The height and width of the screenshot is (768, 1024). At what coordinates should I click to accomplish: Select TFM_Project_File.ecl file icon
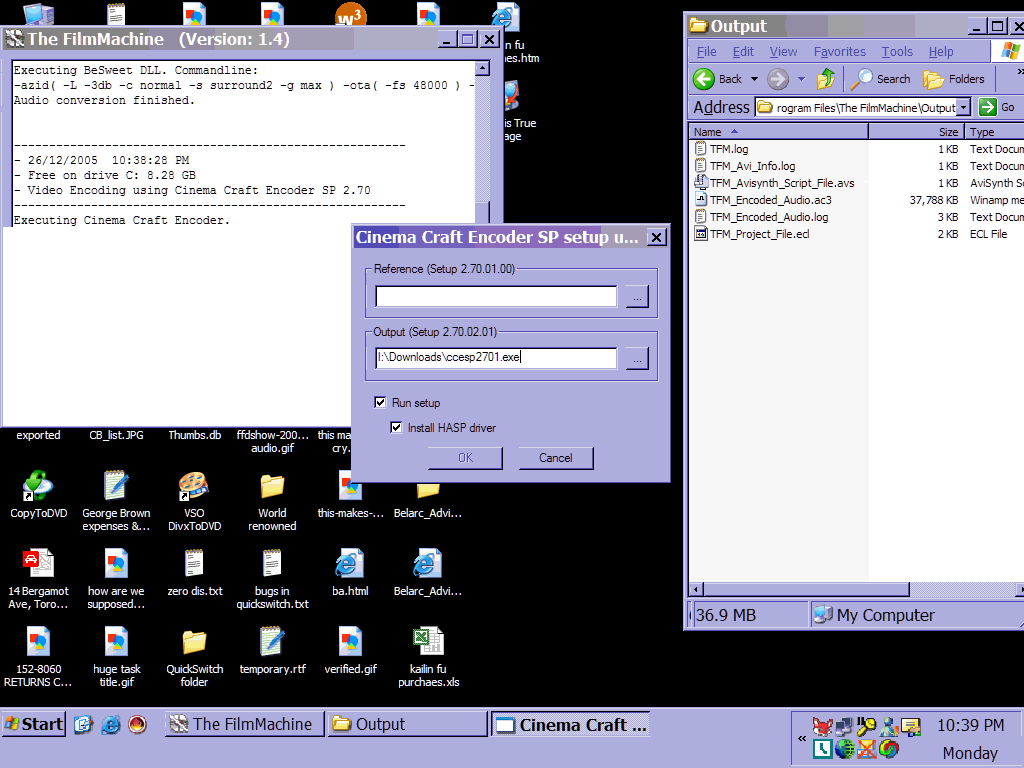701,234
